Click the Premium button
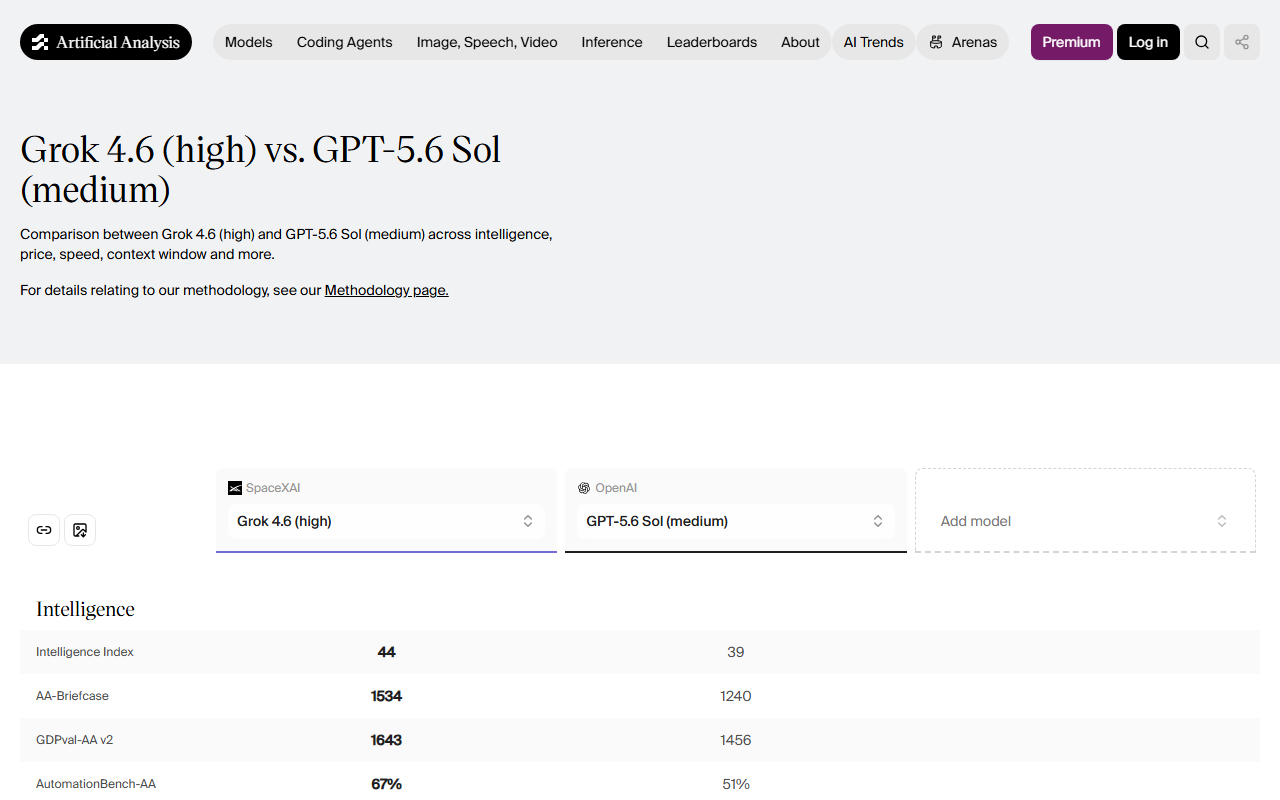The height and width of the screenshot is (800, 1280). tap(1072, 42)
